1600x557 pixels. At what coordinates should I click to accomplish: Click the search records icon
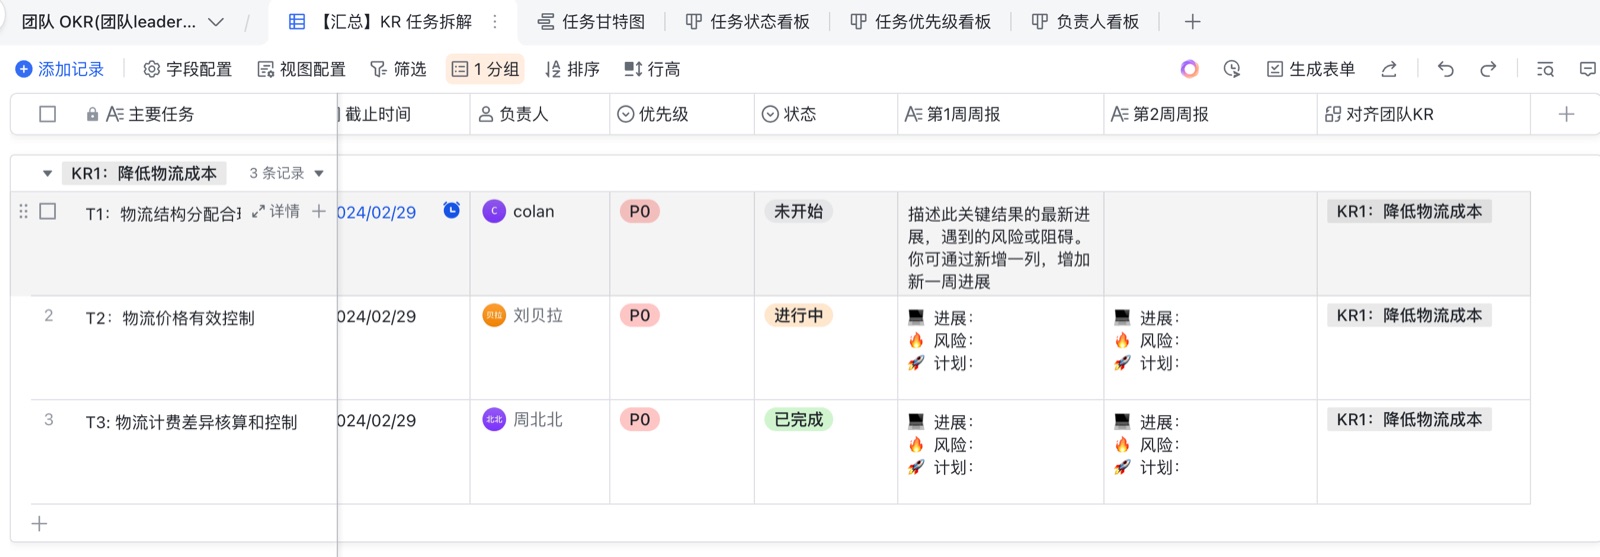1545,69
